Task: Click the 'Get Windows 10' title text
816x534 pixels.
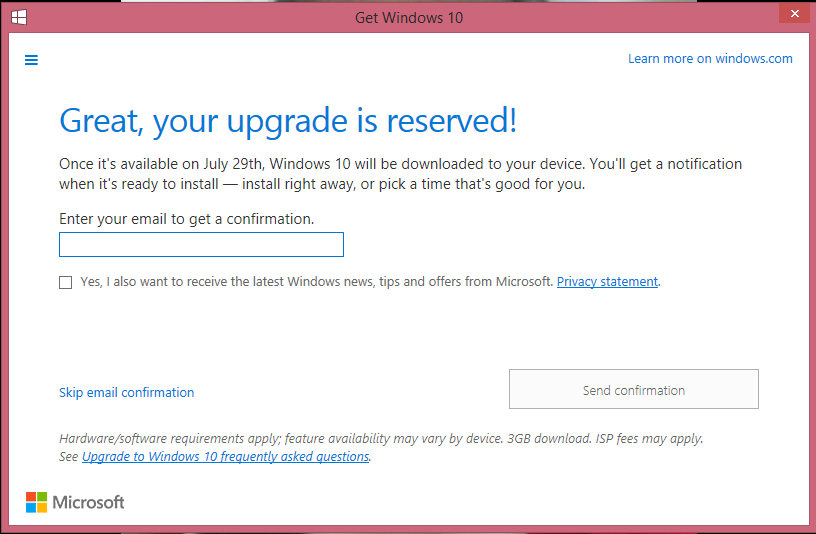Action: click(409, 18)
